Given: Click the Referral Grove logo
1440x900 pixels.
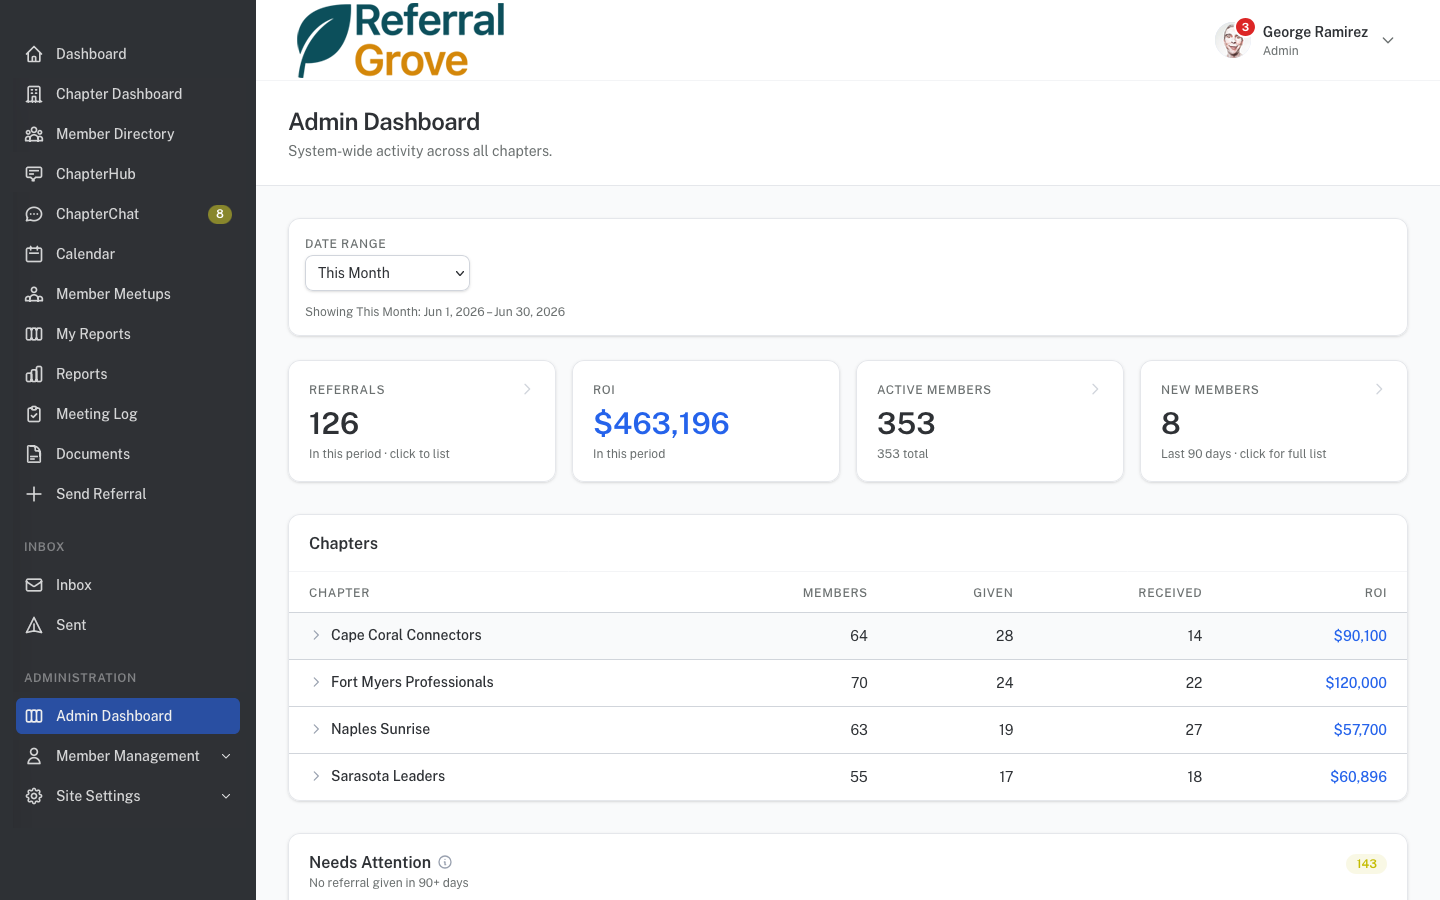Looking at the screenshot, I should pos(401,40).
